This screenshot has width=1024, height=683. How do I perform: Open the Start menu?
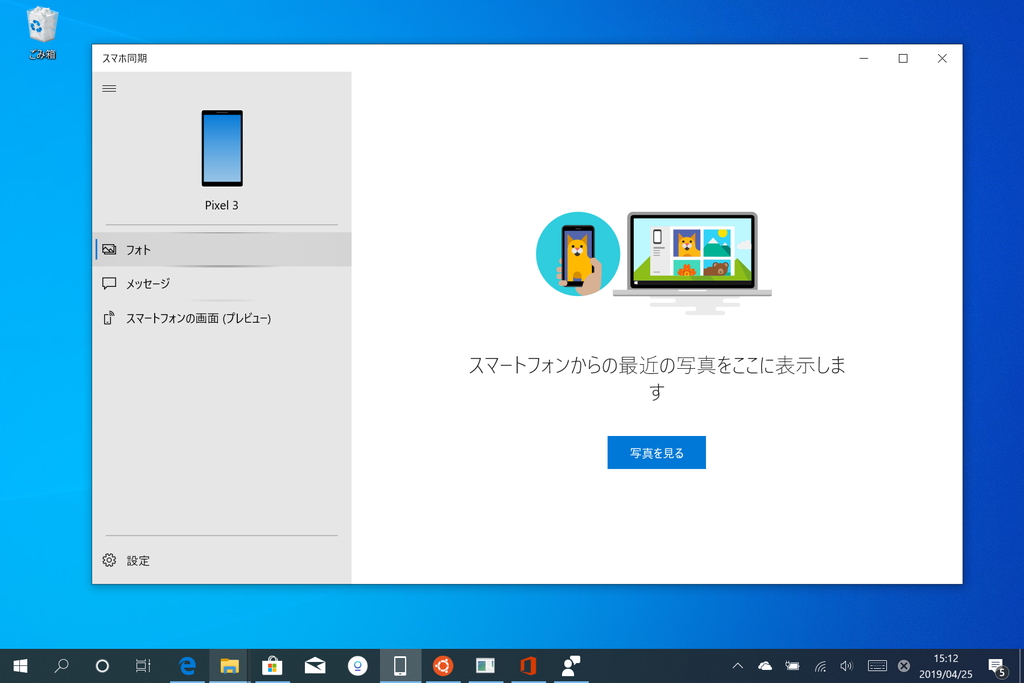click(x=20, y=665)
